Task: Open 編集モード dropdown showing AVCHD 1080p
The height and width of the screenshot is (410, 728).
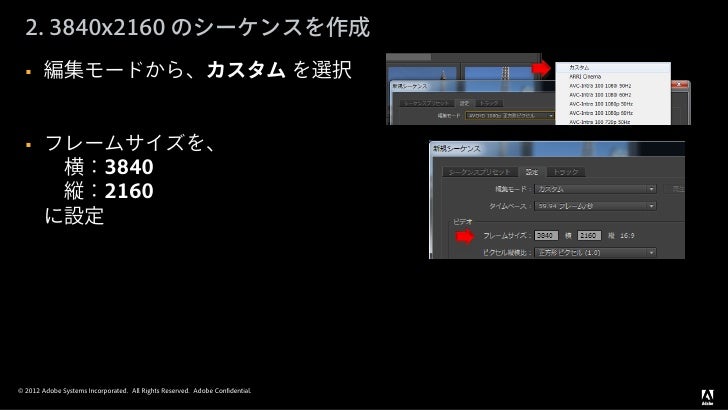Action: tap(510, 115)
